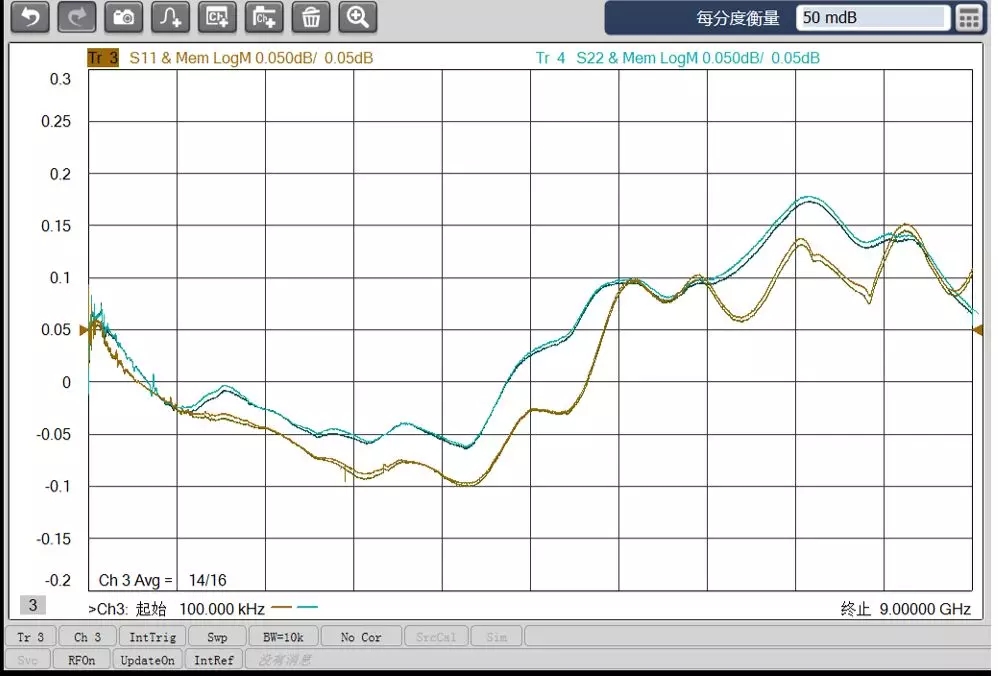Viewport: 998px width, 676px height.
Task: Click the Redo arrow icon
Action: (76, 17)
